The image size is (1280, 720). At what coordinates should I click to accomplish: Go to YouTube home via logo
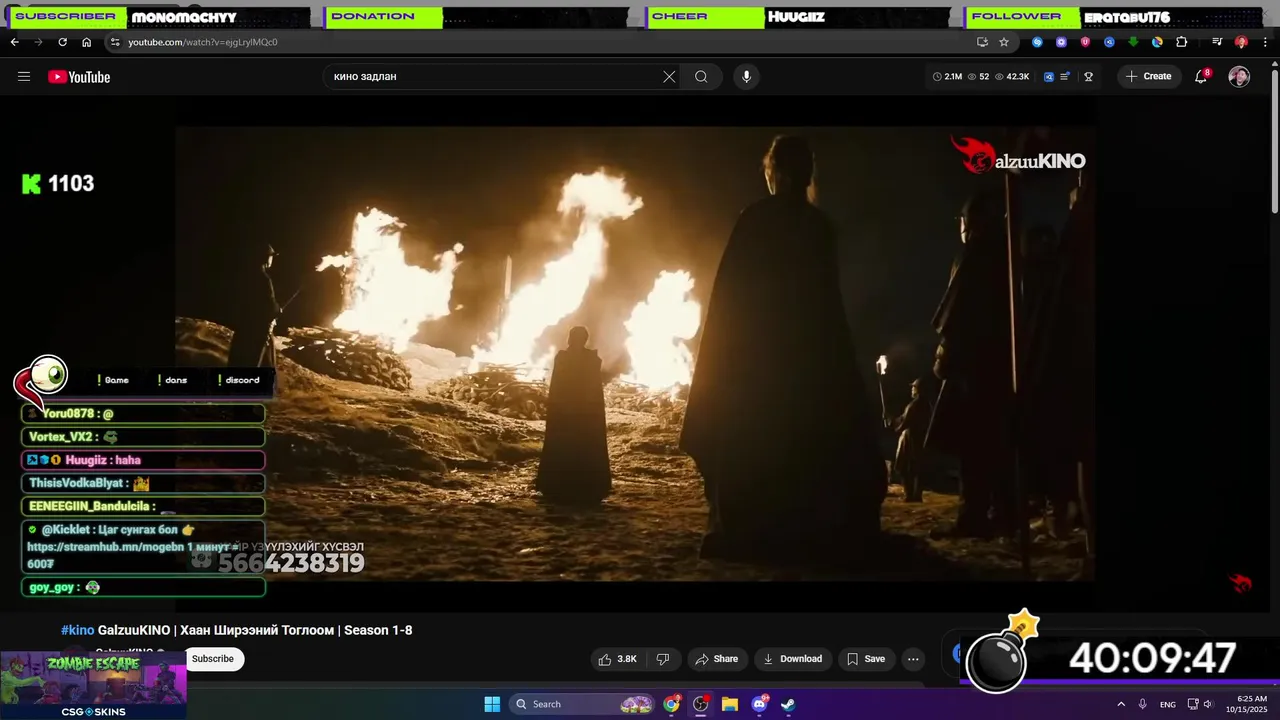click(x=79, y=77)
